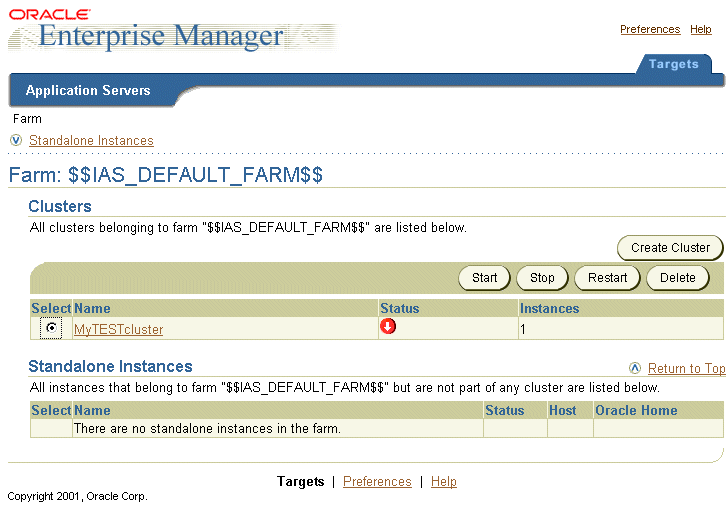The width and height of the screenshot is (728, 518).
Task: Click the red down status icon for MyTESTcluster
Action: tap(388, 326)
